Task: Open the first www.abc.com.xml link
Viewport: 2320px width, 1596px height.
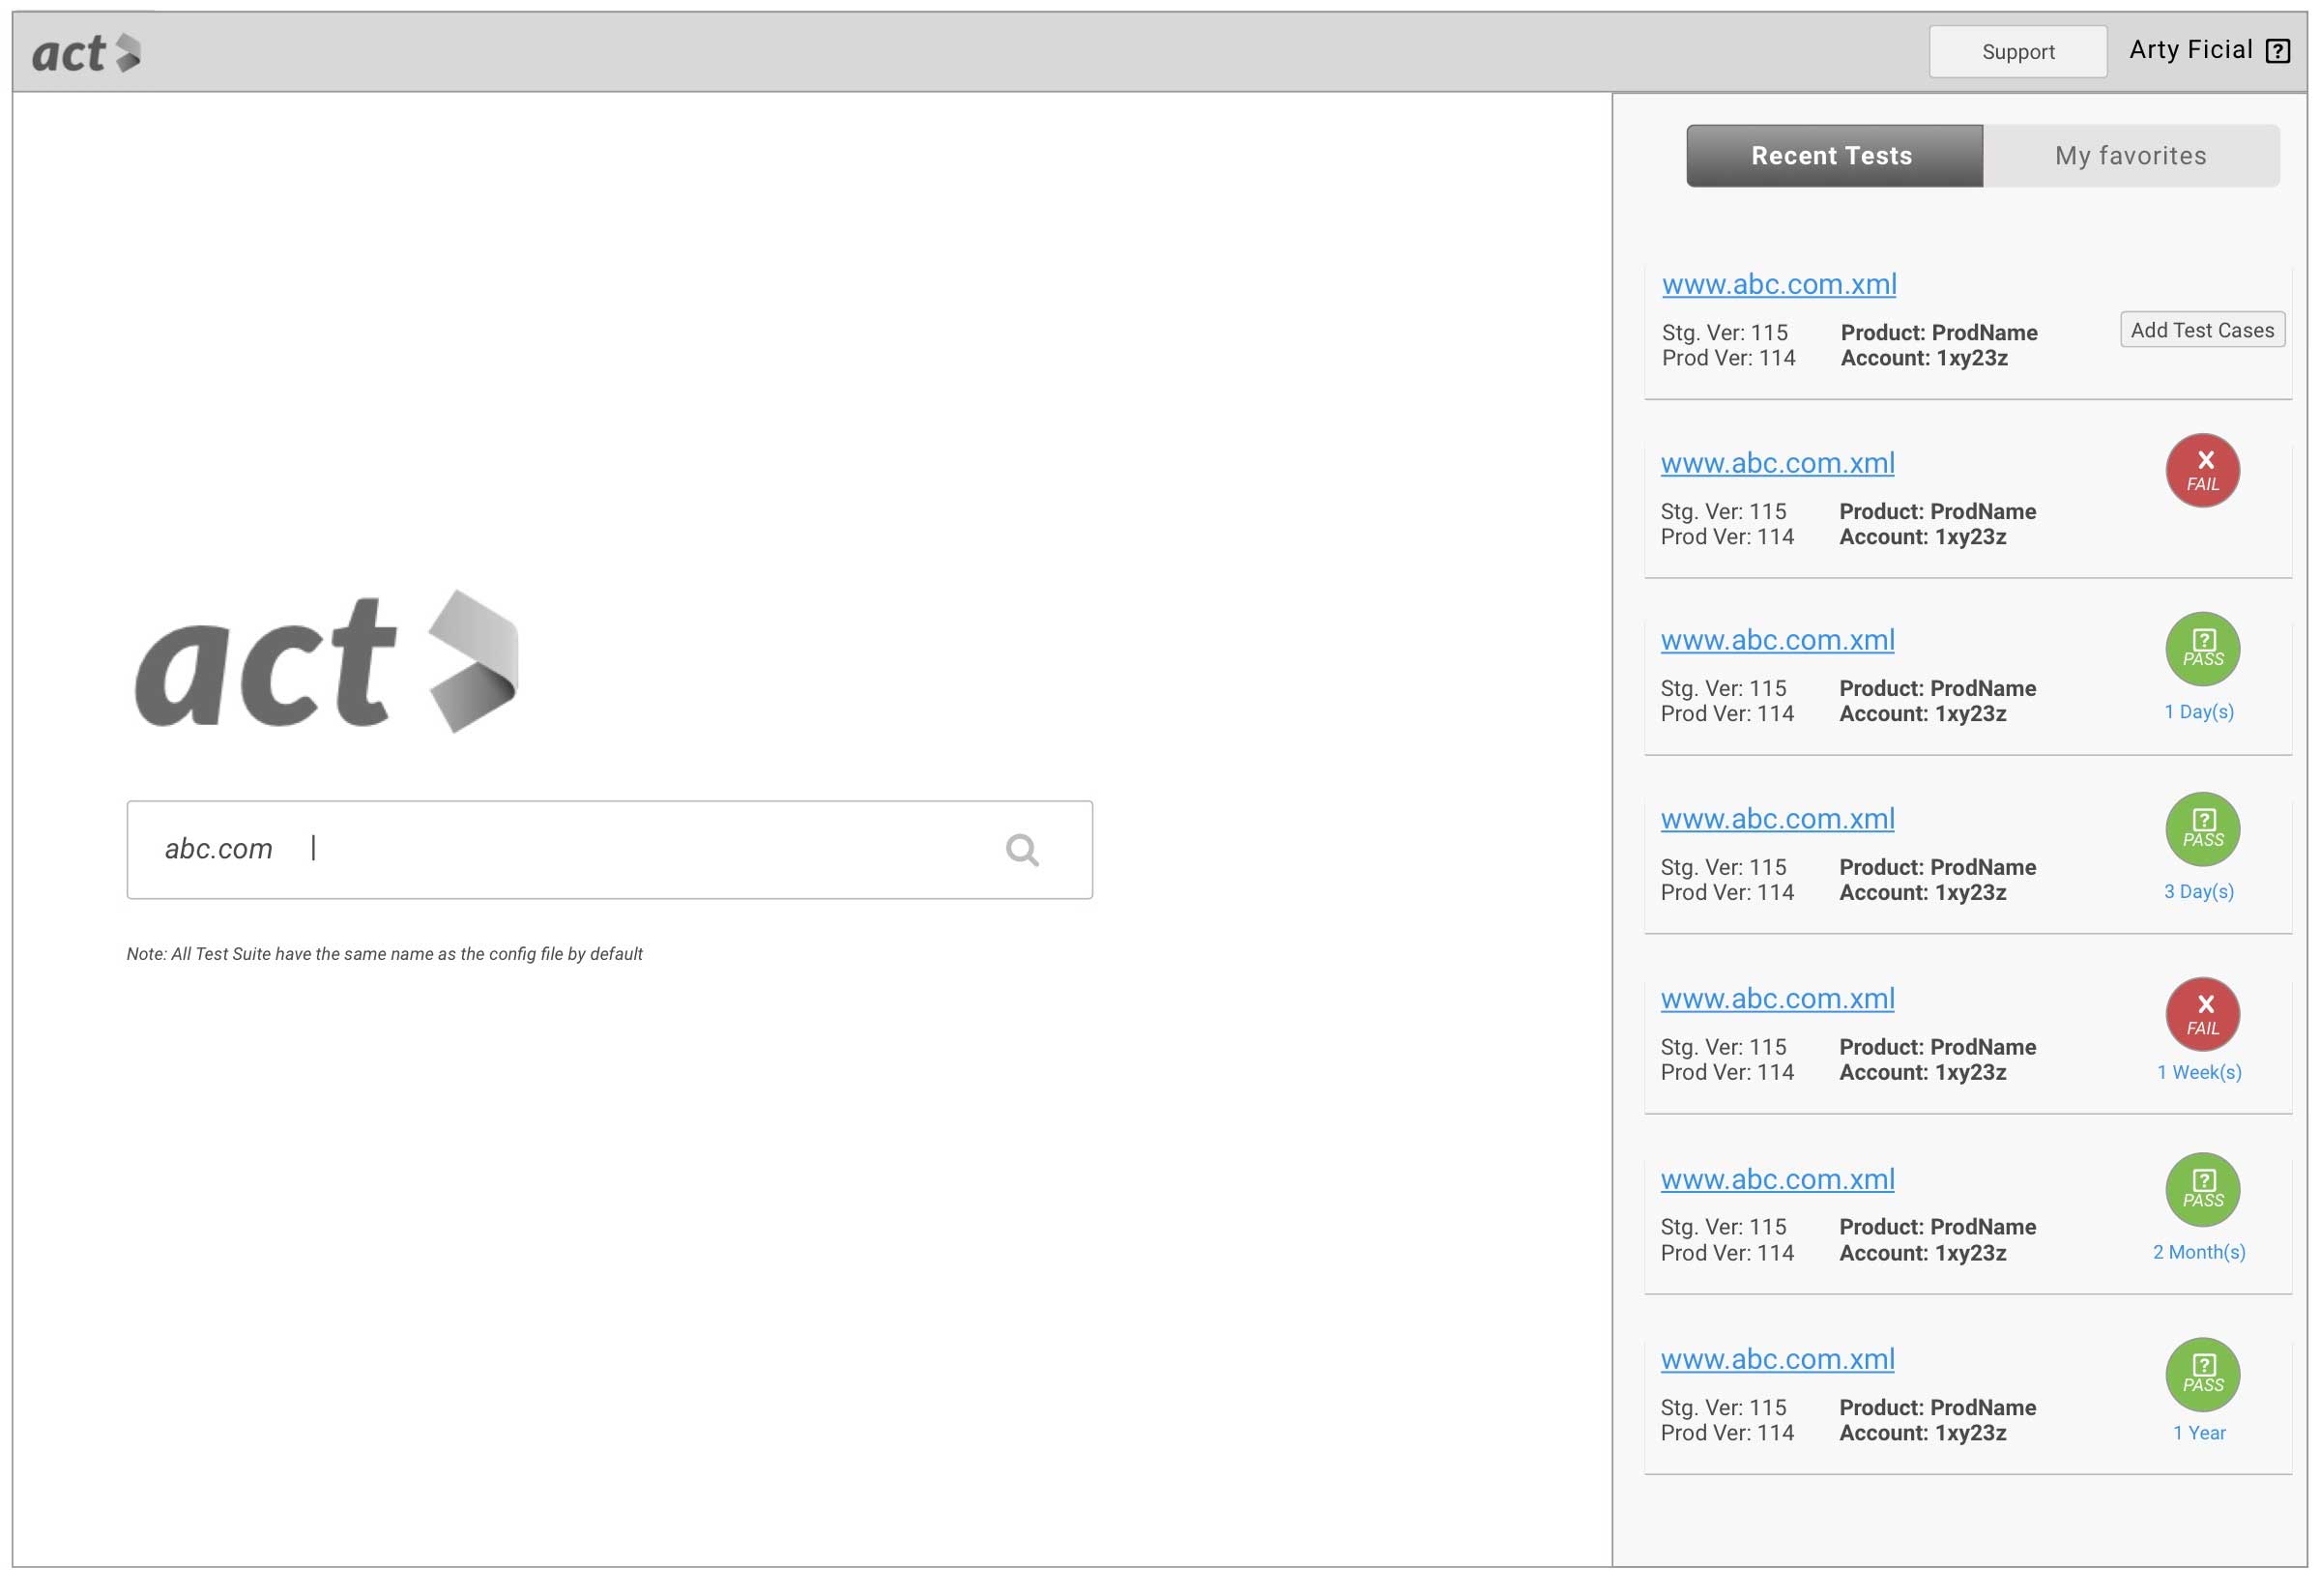Action: click(1778, 284)
